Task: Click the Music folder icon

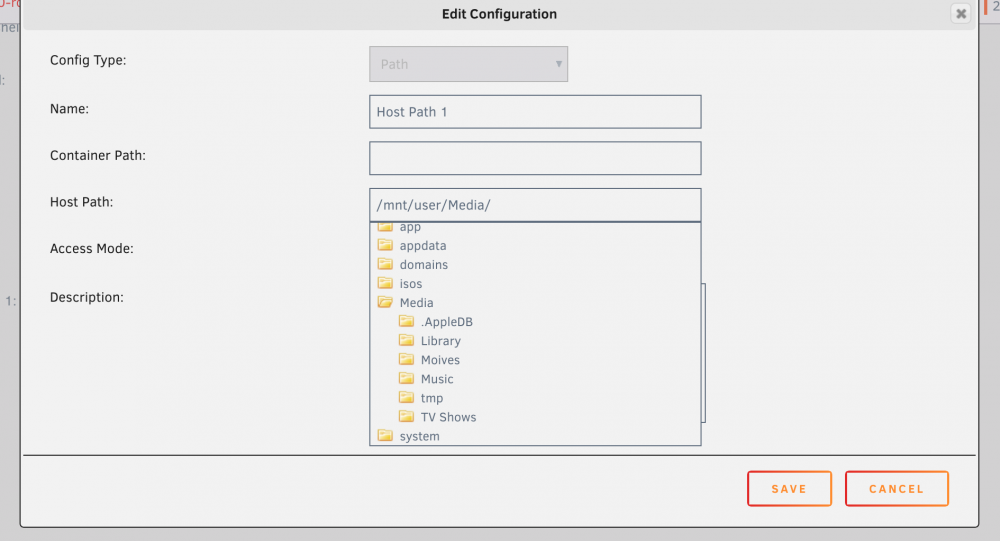Action: point(406,379)
